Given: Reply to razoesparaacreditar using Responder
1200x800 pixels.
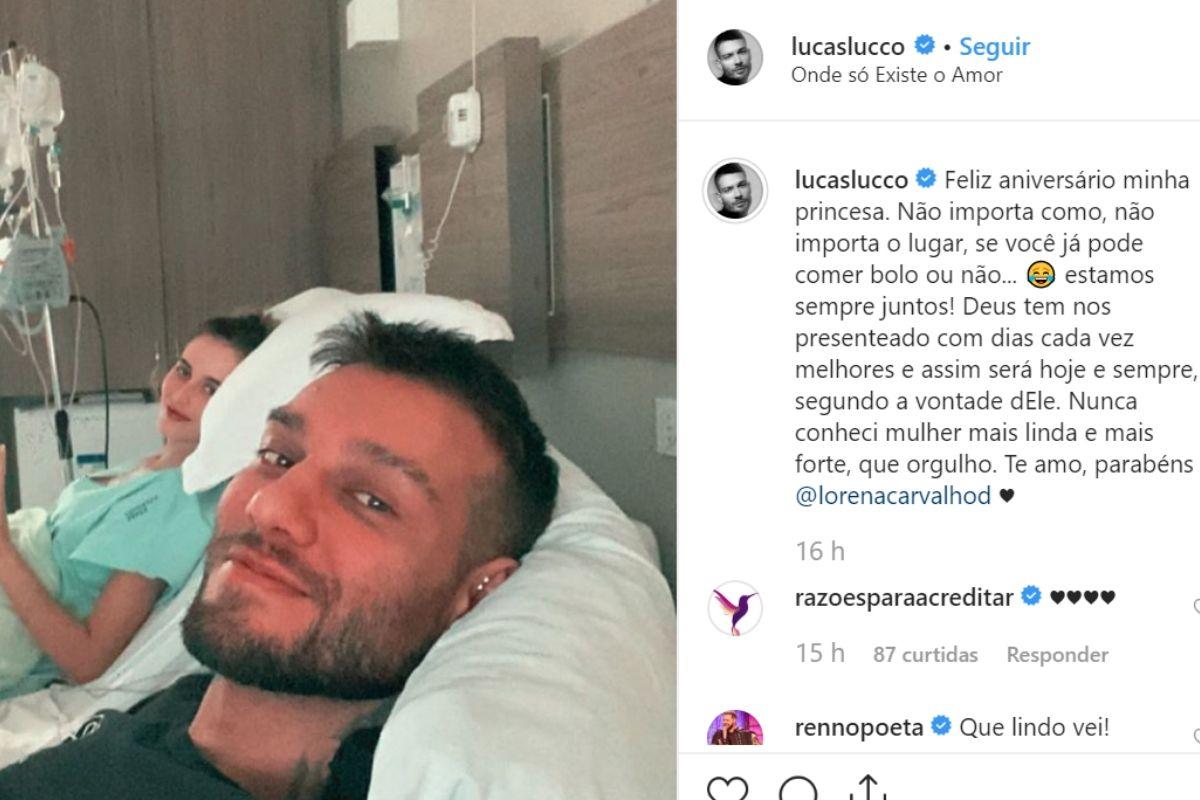Looking at the screenshot, I should tap(1057, 655).
